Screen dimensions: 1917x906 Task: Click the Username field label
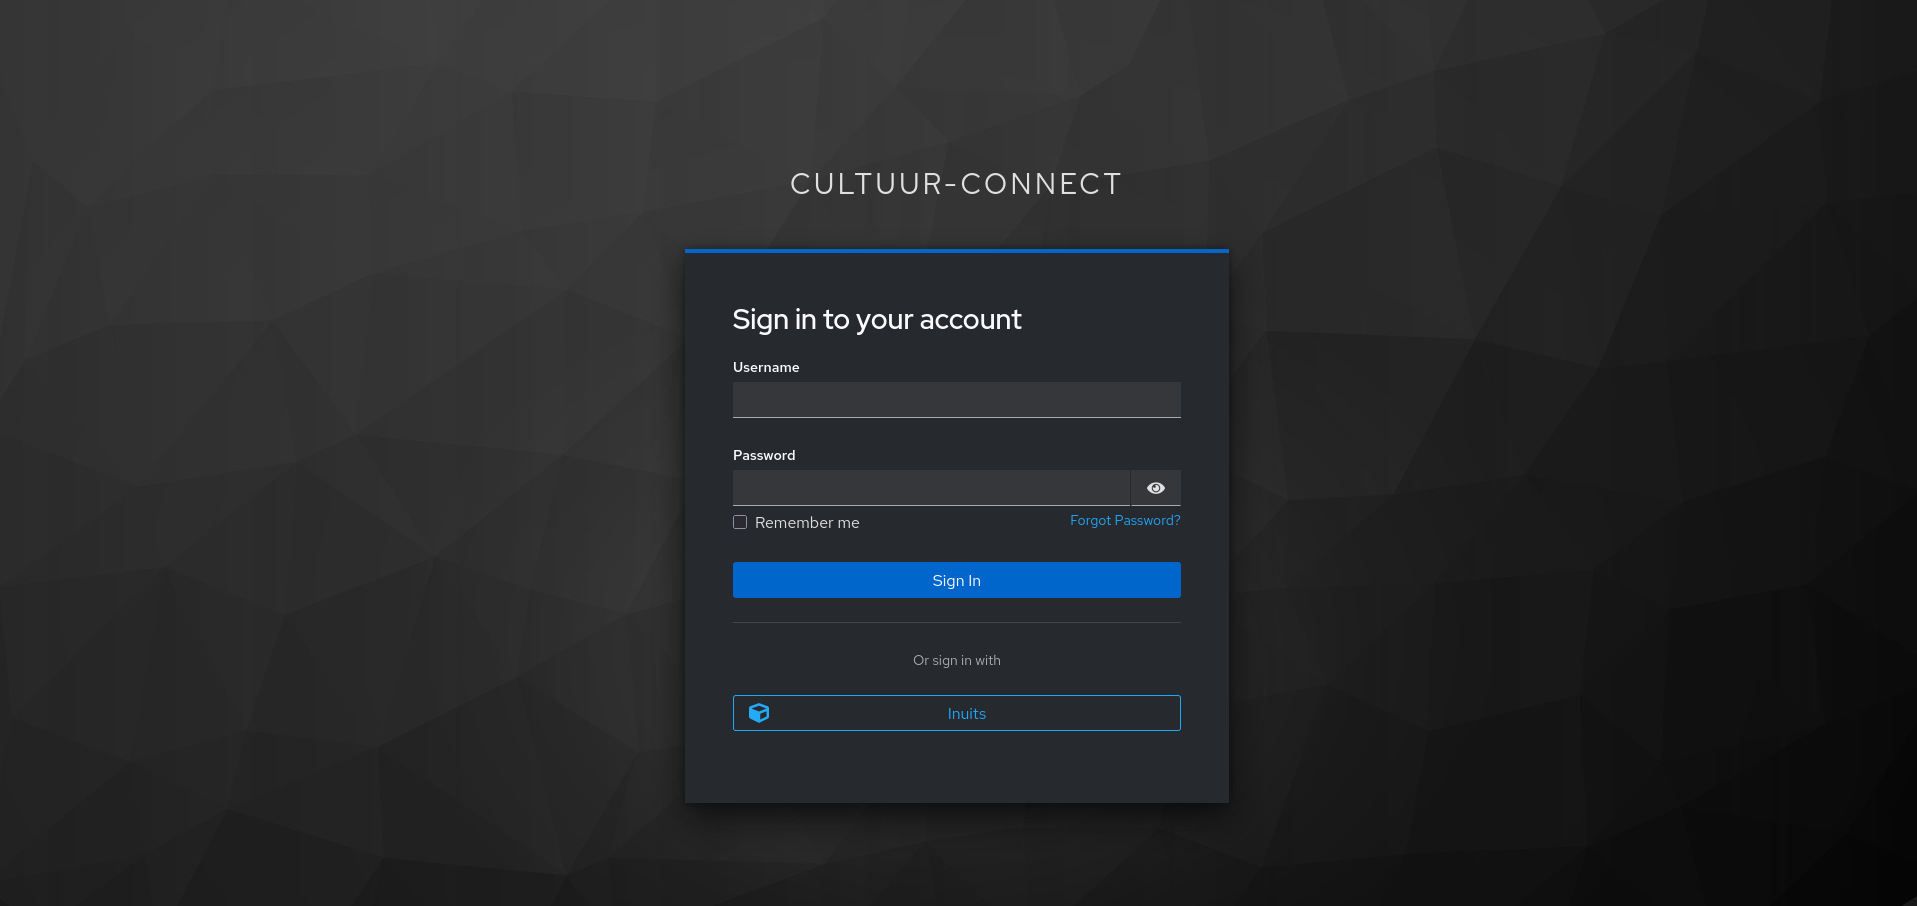click(x=766, y=367)
